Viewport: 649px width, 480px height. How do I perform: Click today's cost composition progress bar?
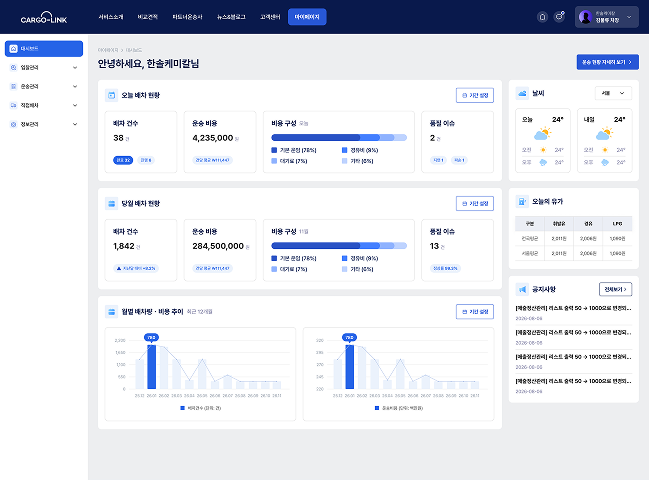(x=339, y=137)
